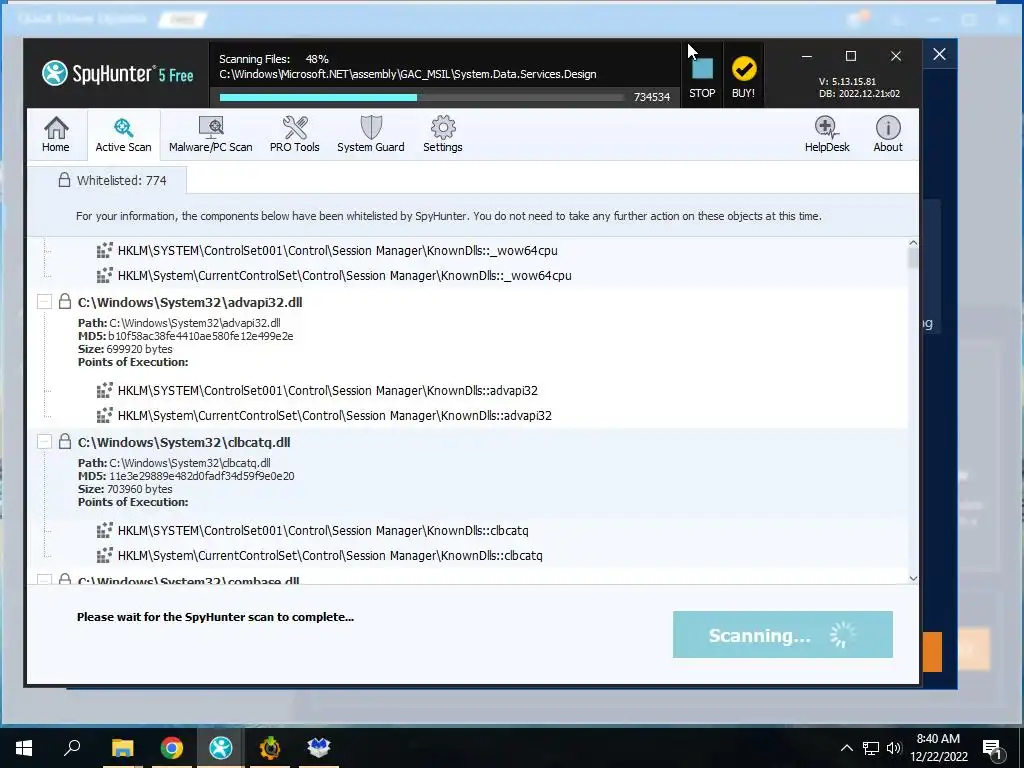
Task: Select CurrentControlSet KnownDlls::advapi32 registry row
Action: pos(335,415)
